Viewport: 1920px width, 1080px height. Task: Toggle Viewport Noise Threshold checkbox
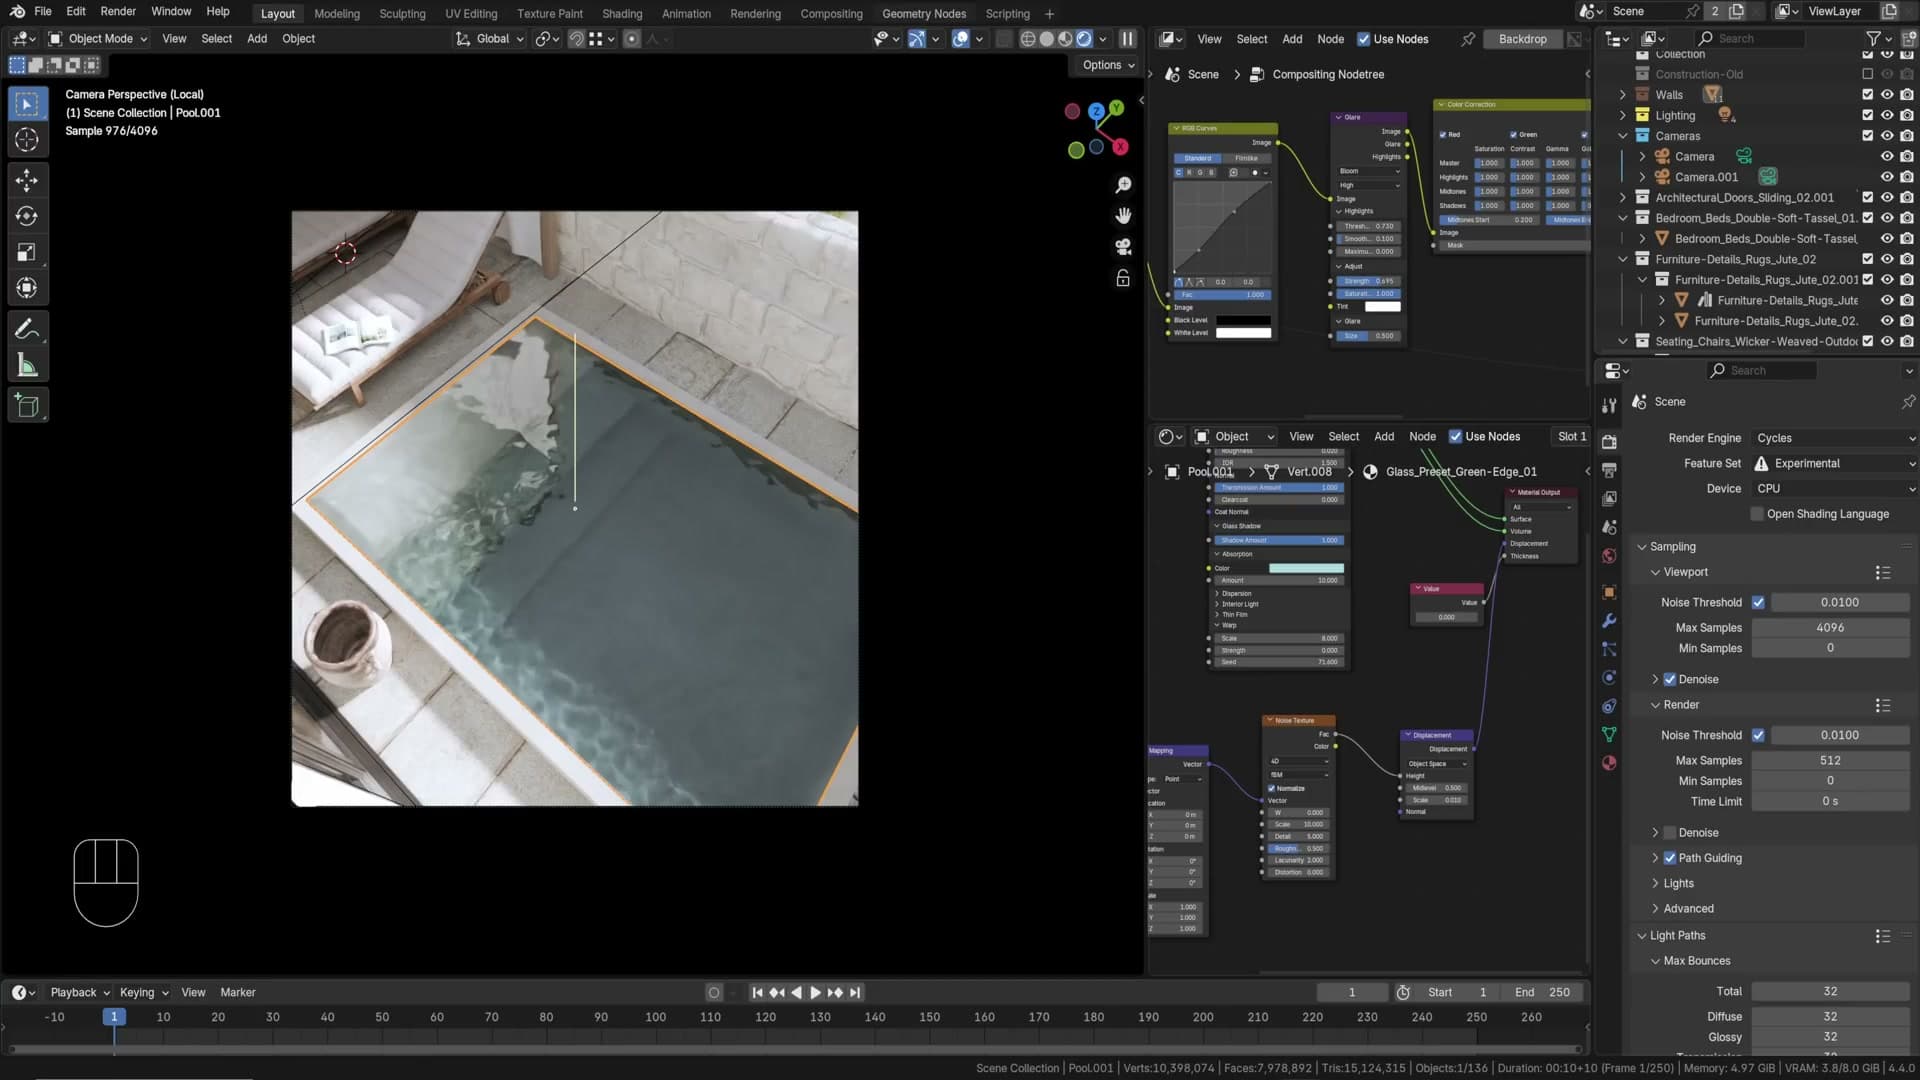[x=1758, y=602]
